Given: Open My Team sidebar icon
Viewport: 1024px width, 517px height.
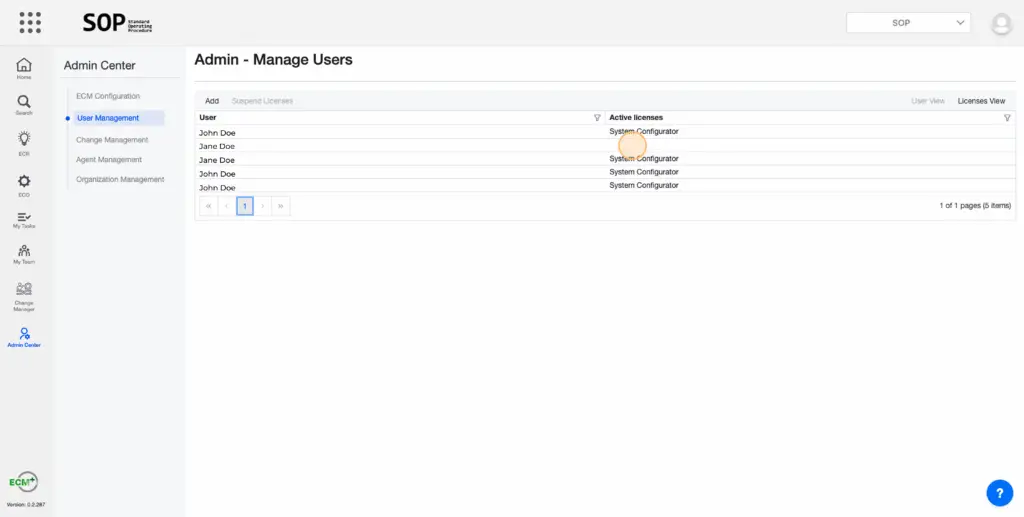Looking at the screenshot, I should (x=24, y=255).
